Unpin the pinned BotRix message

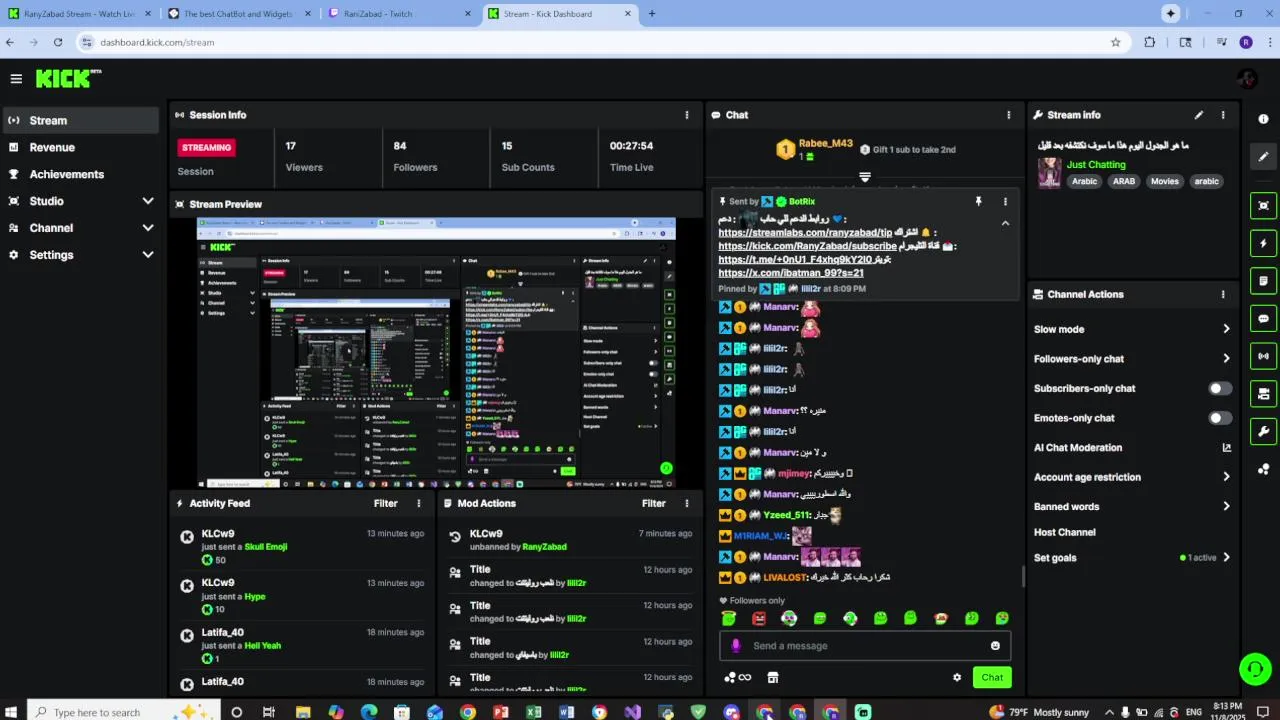click(978, 202)
